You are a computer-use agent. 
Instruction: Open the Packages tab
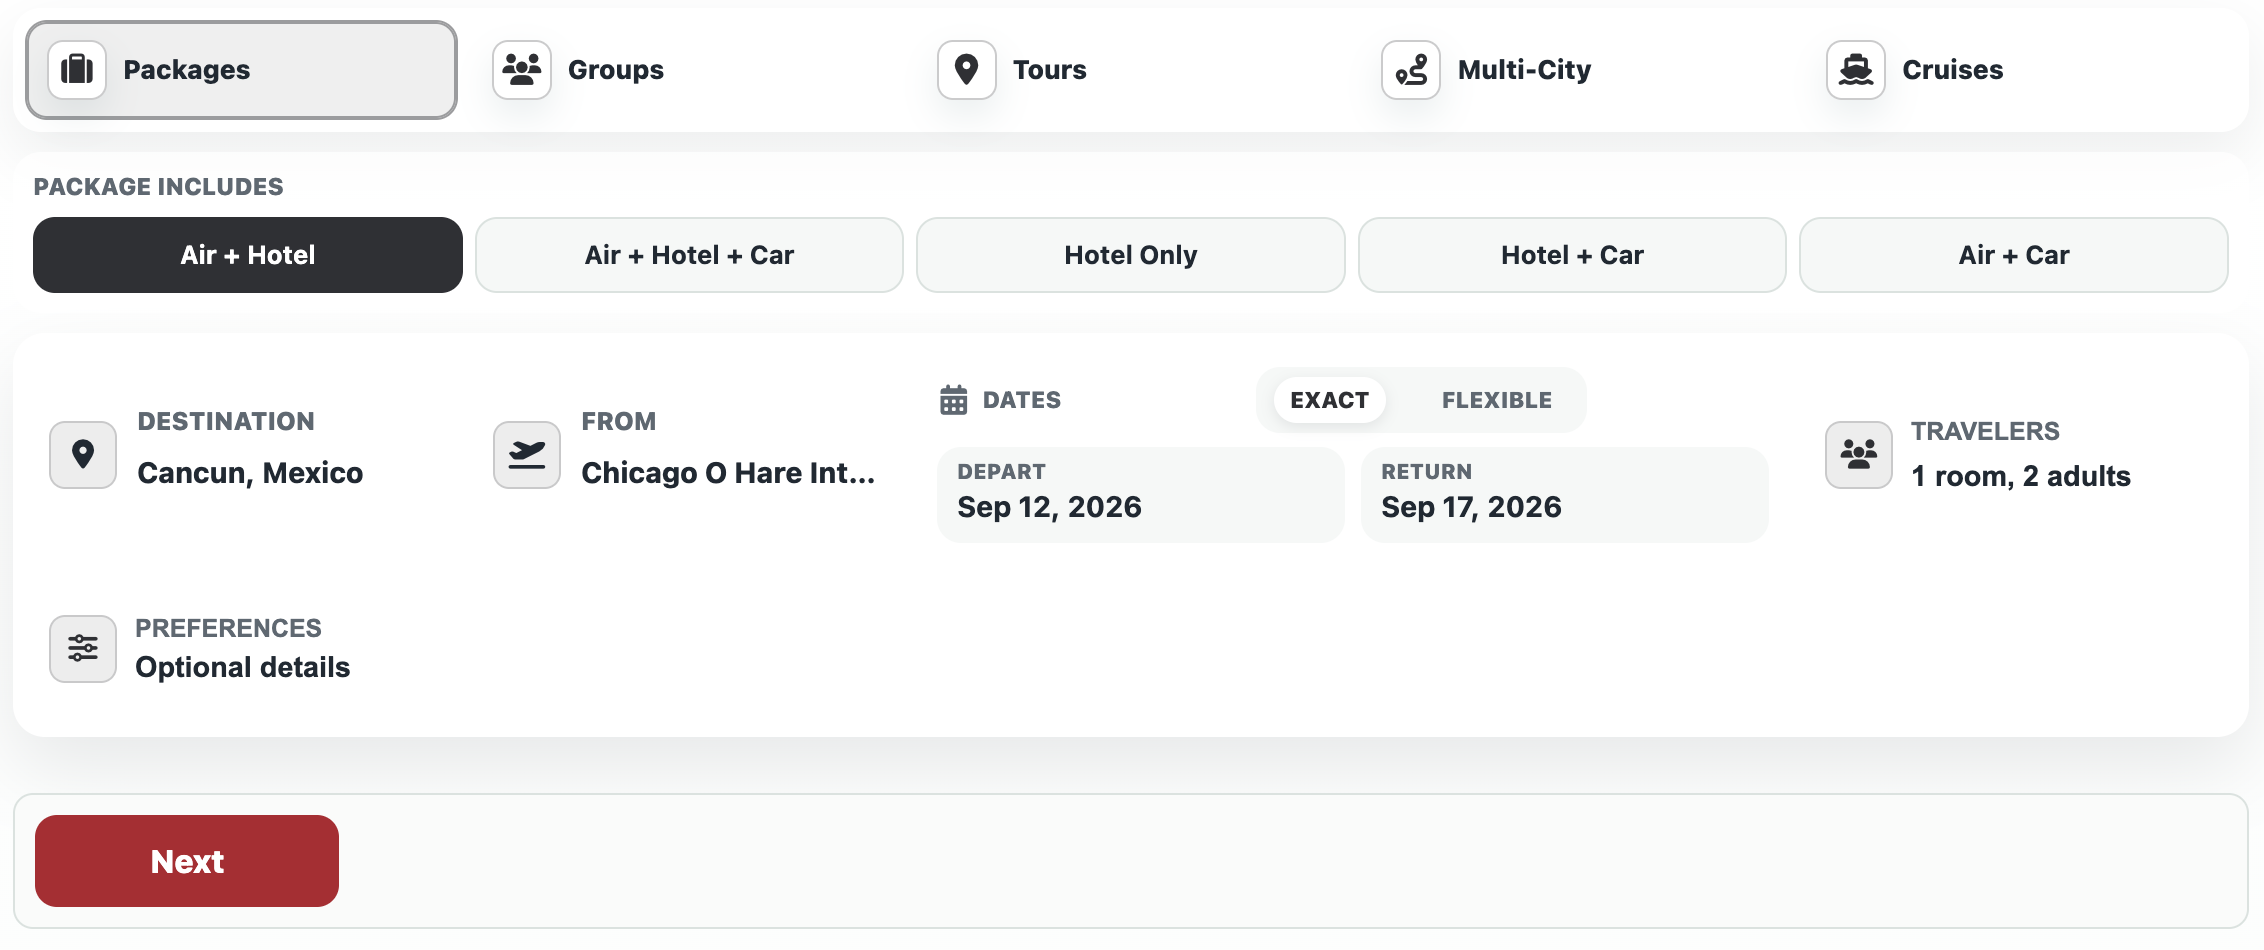tap(242, 70)
